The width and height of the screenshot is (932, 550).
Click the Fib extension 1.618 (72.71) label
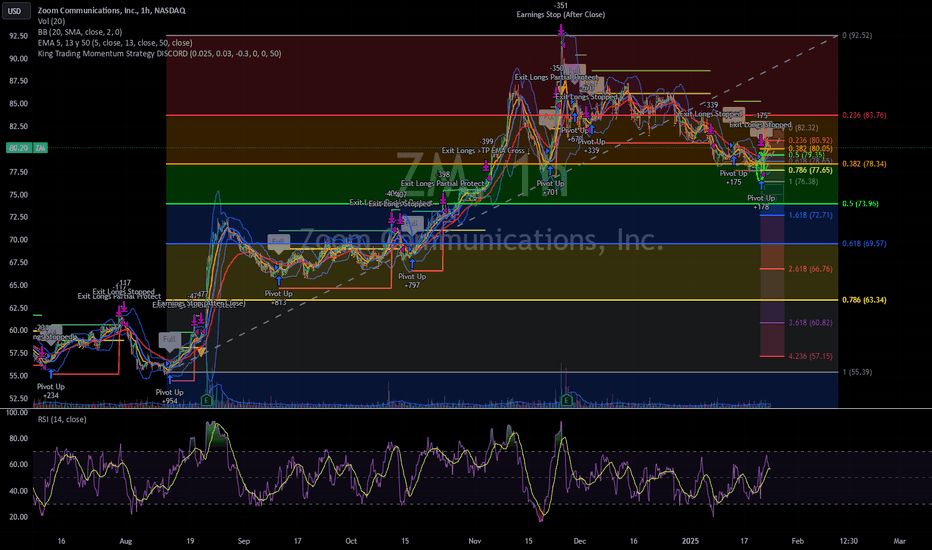coord(810,215)
